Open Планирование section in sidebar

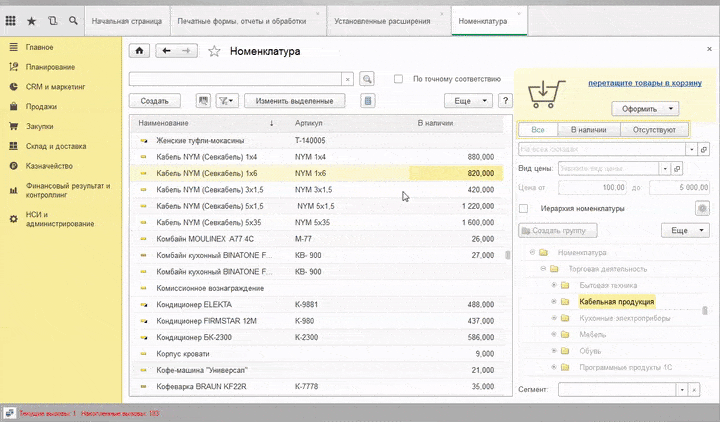click(x=50, y=67)
